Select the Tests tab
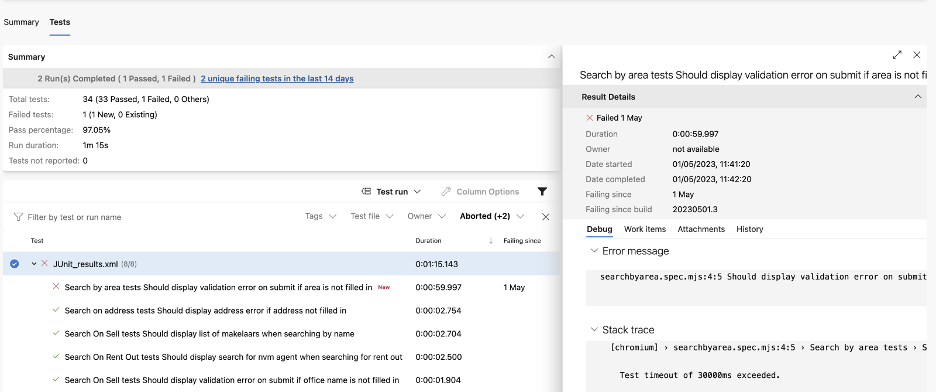Screen dimensions: 936x392 tap(60, 22)
